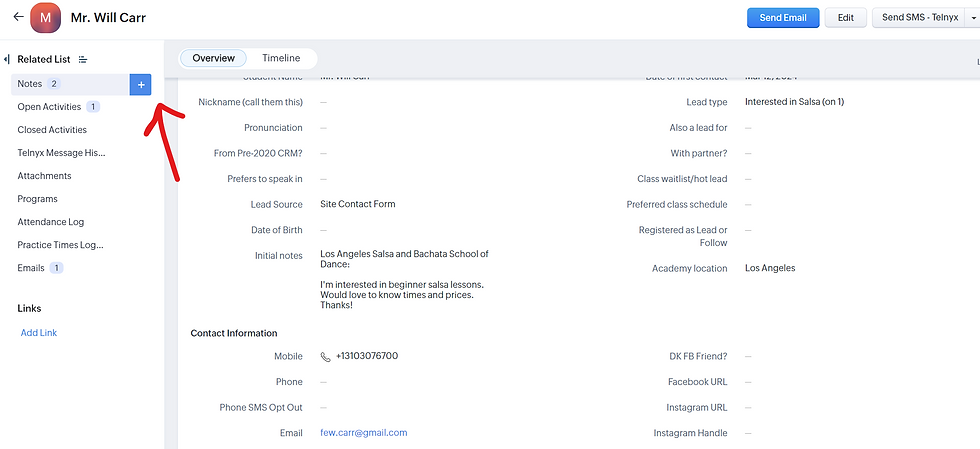Click the Mr. Will Carr title
980x449 pixels.
(108, 18)
